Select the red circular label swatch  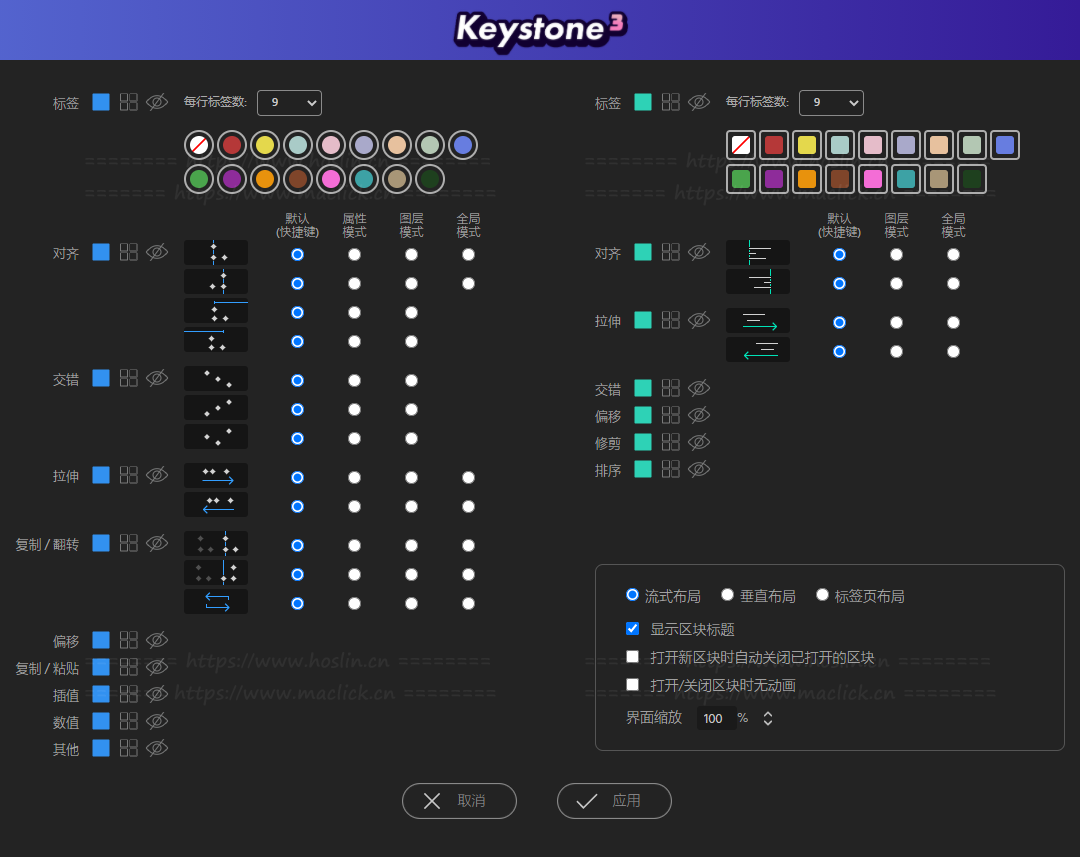[232, 145]
